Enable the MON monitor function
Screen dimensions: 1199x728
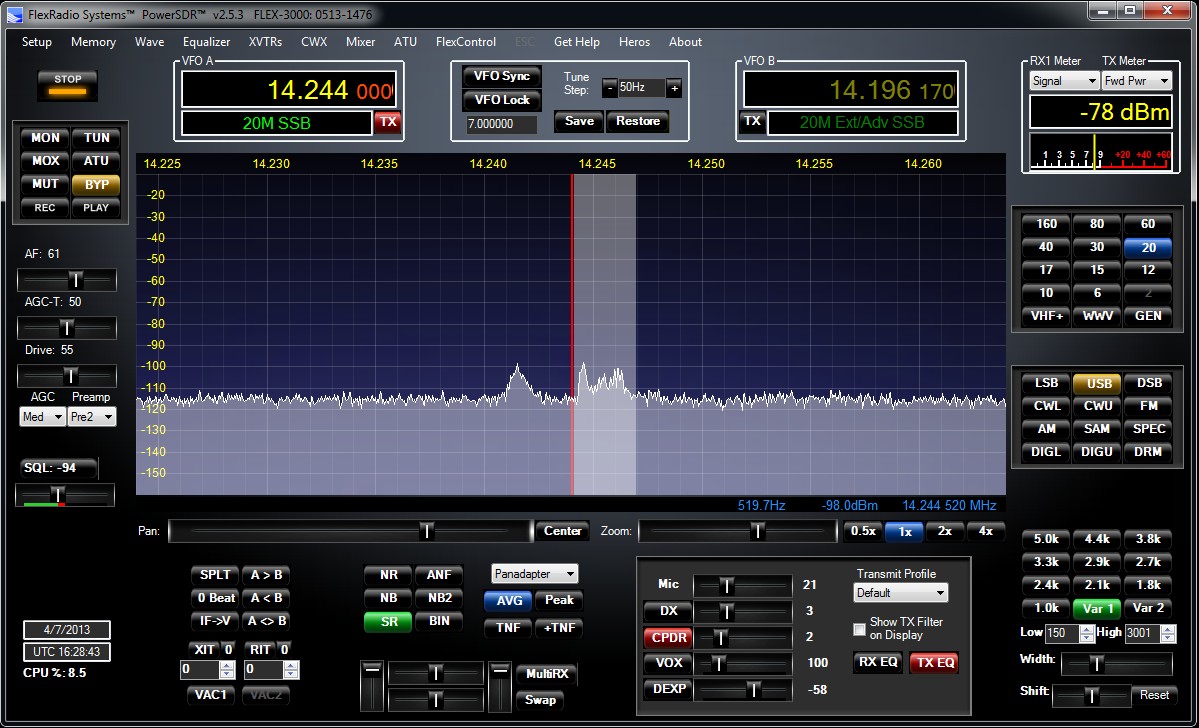[43, 137]
